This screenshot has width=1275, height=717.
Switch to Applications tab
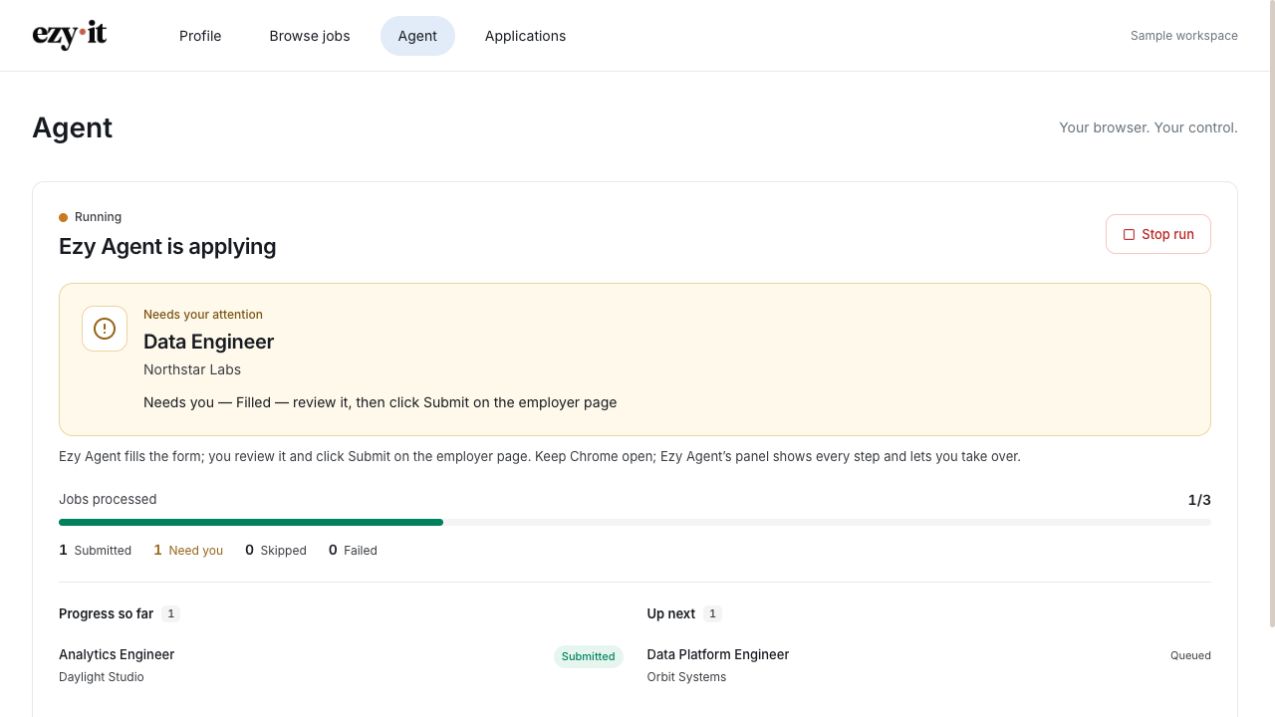525,36
